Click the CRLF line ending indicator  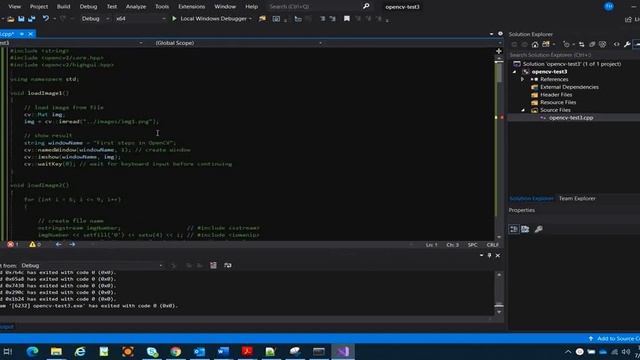pyautogui.click(x=493, y=245)
